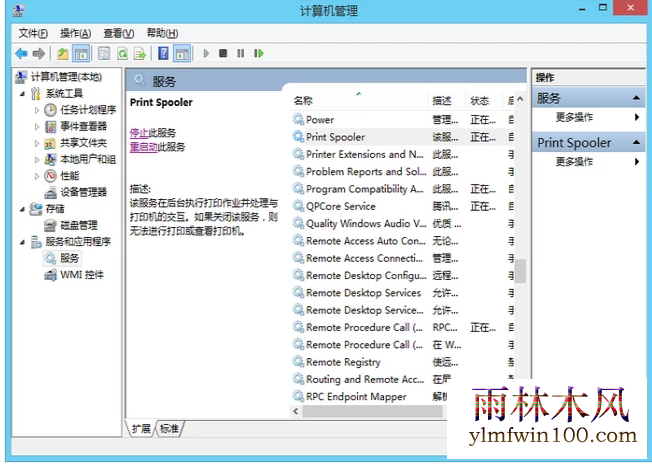652x464 pixels.
Task: Click the green Refresh toolbar icon
Action: point(122,53)
